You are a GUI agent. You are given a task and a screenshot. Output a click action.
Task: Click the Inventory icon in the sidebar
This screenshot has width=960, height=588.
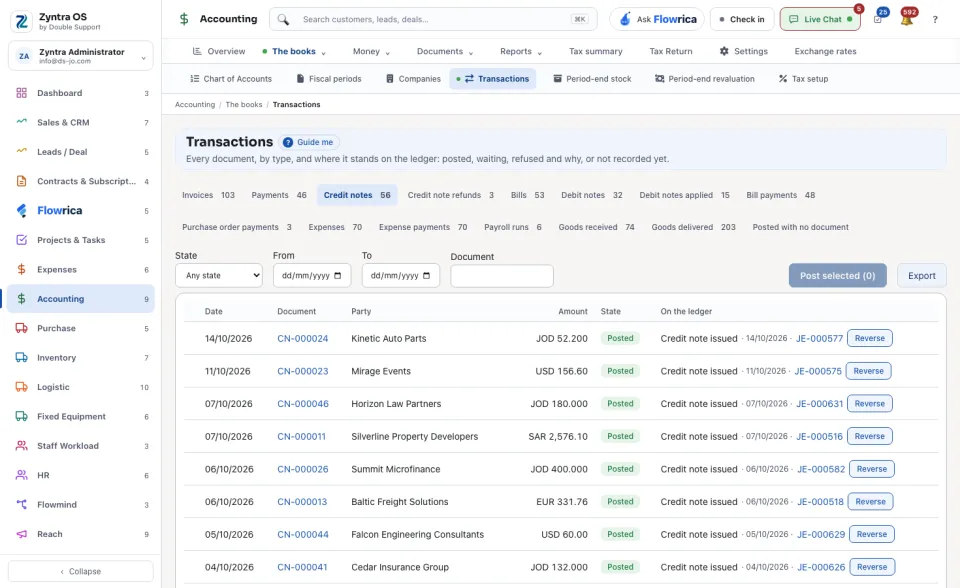pos(21,358)
